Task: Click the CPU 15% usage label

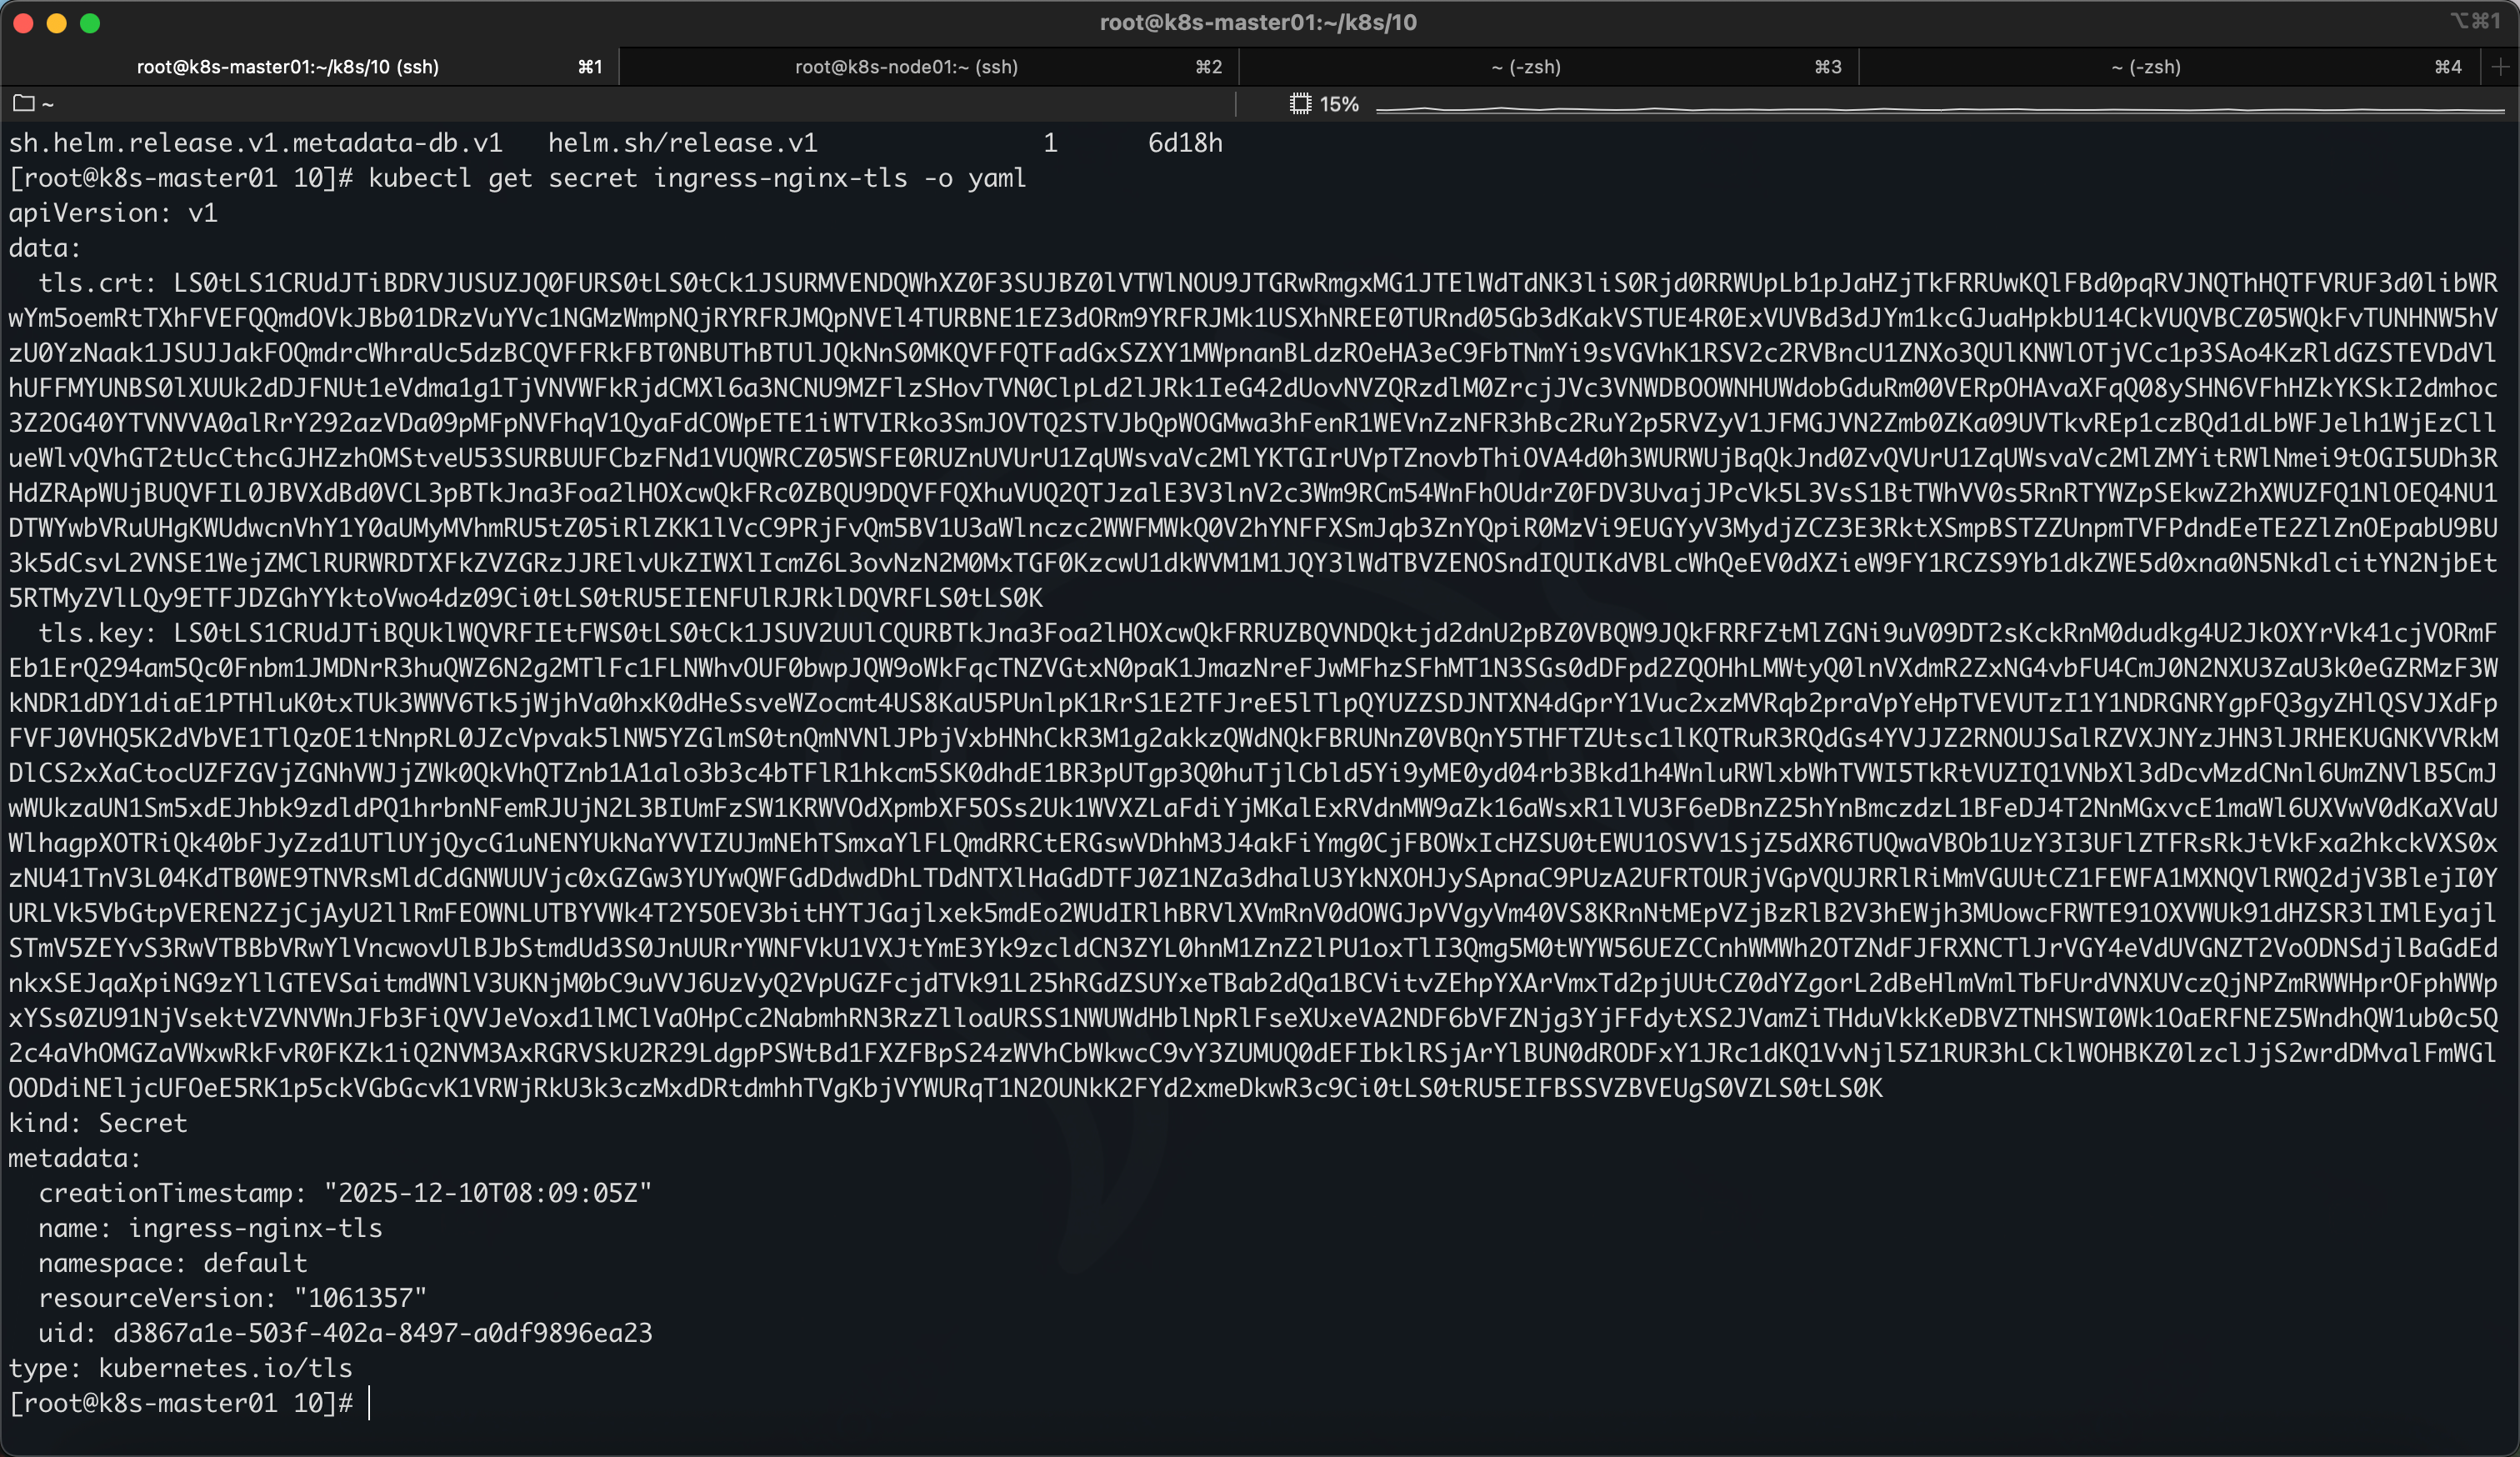Action: click(1339, 104)
